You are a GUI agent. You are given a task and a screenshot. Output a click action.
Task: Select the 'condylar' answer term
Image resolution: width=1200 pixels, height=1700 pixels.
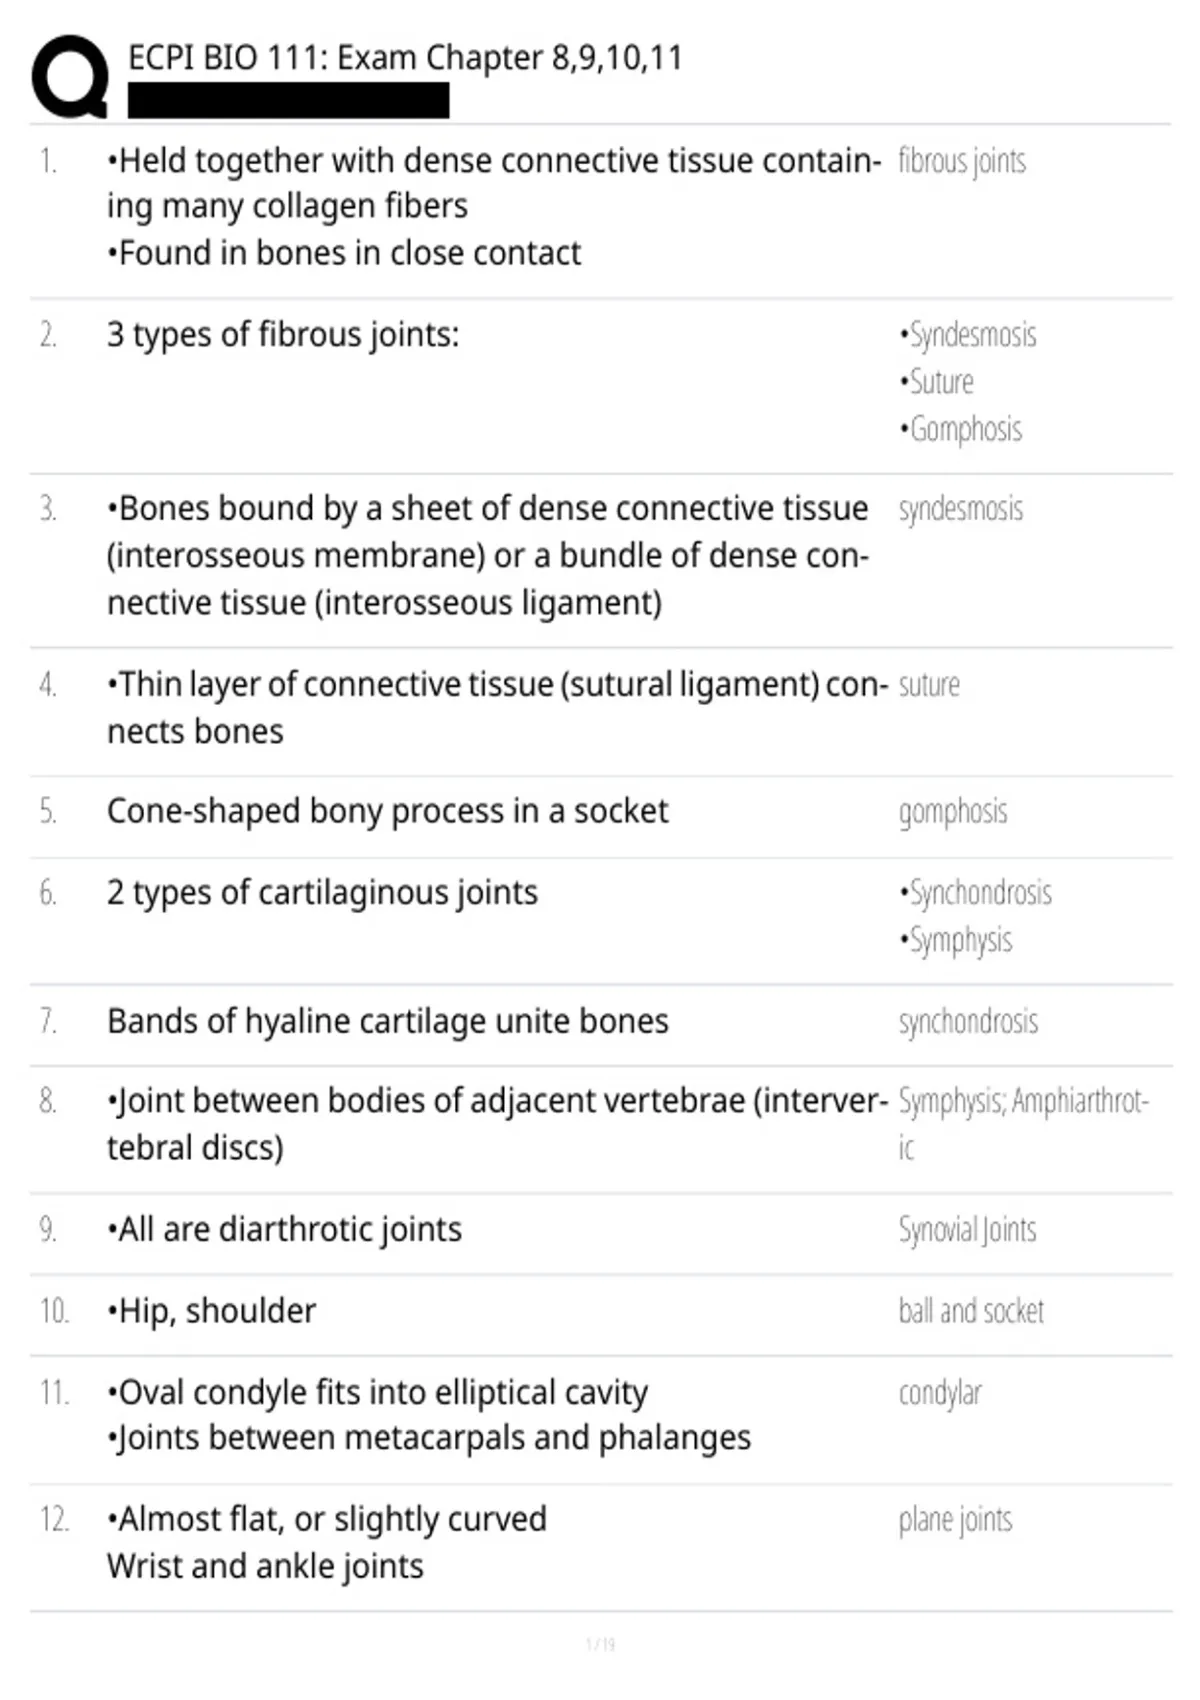(940, 1393)
